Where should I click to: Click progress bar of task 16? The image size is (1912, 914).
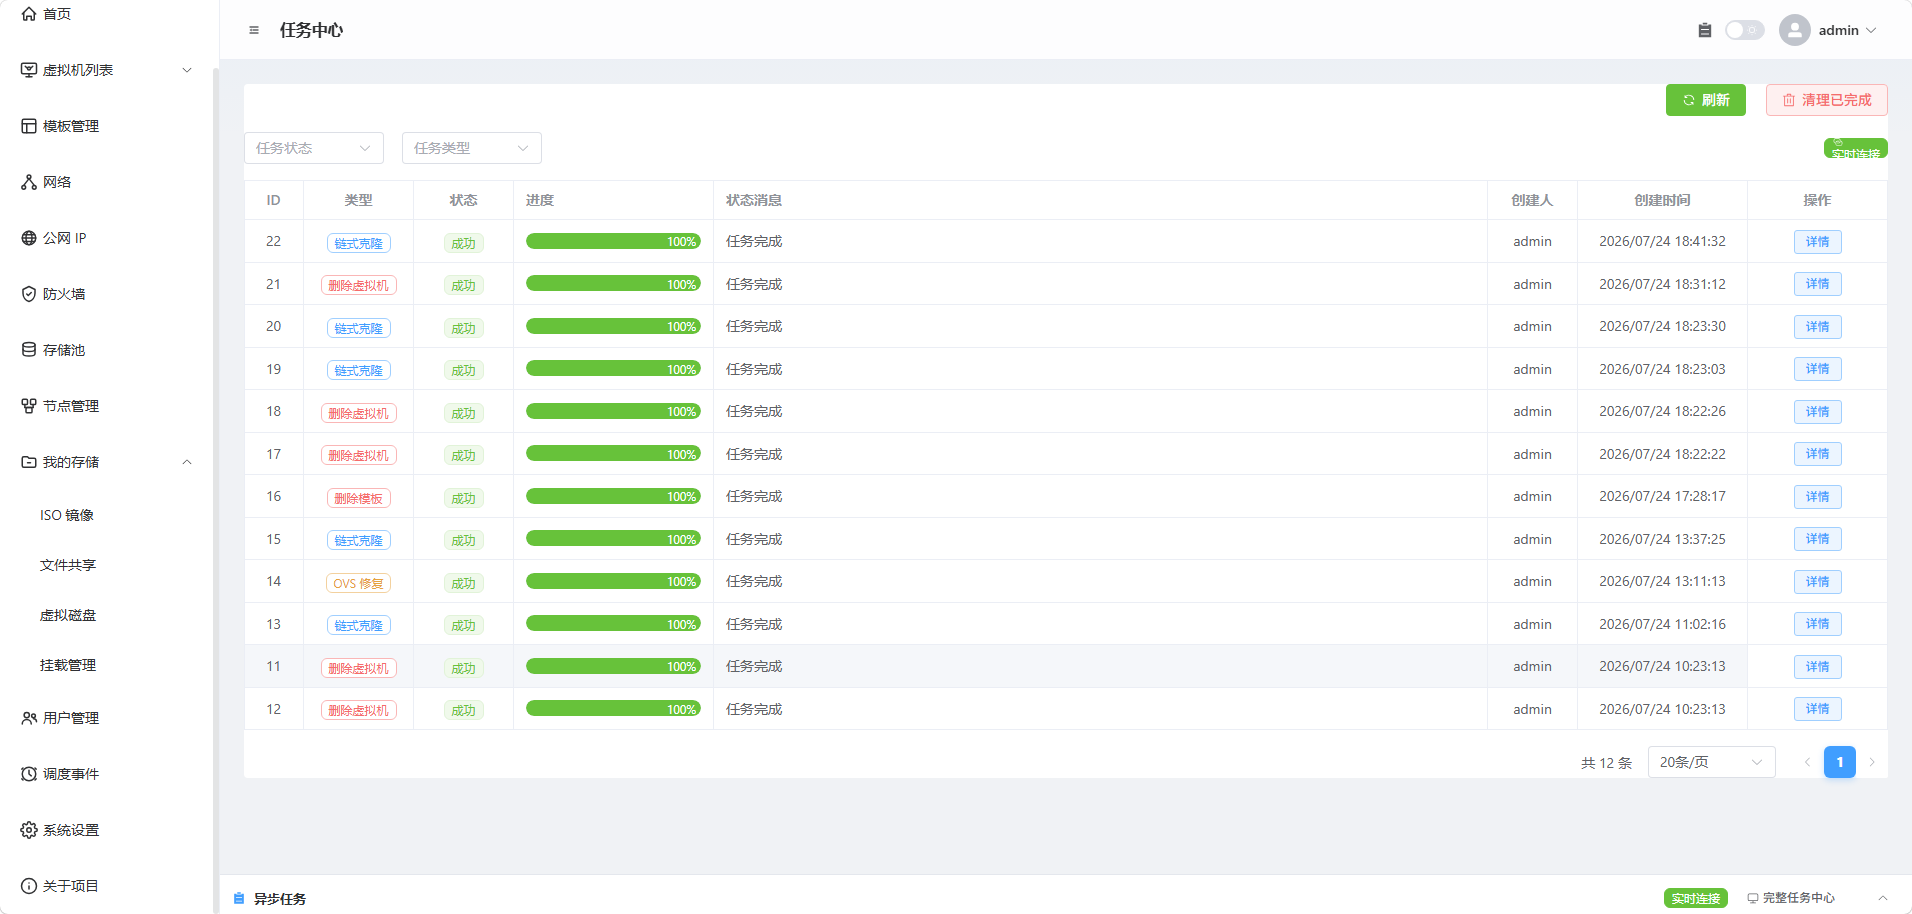pyautogui.click(x=613, y=496)
